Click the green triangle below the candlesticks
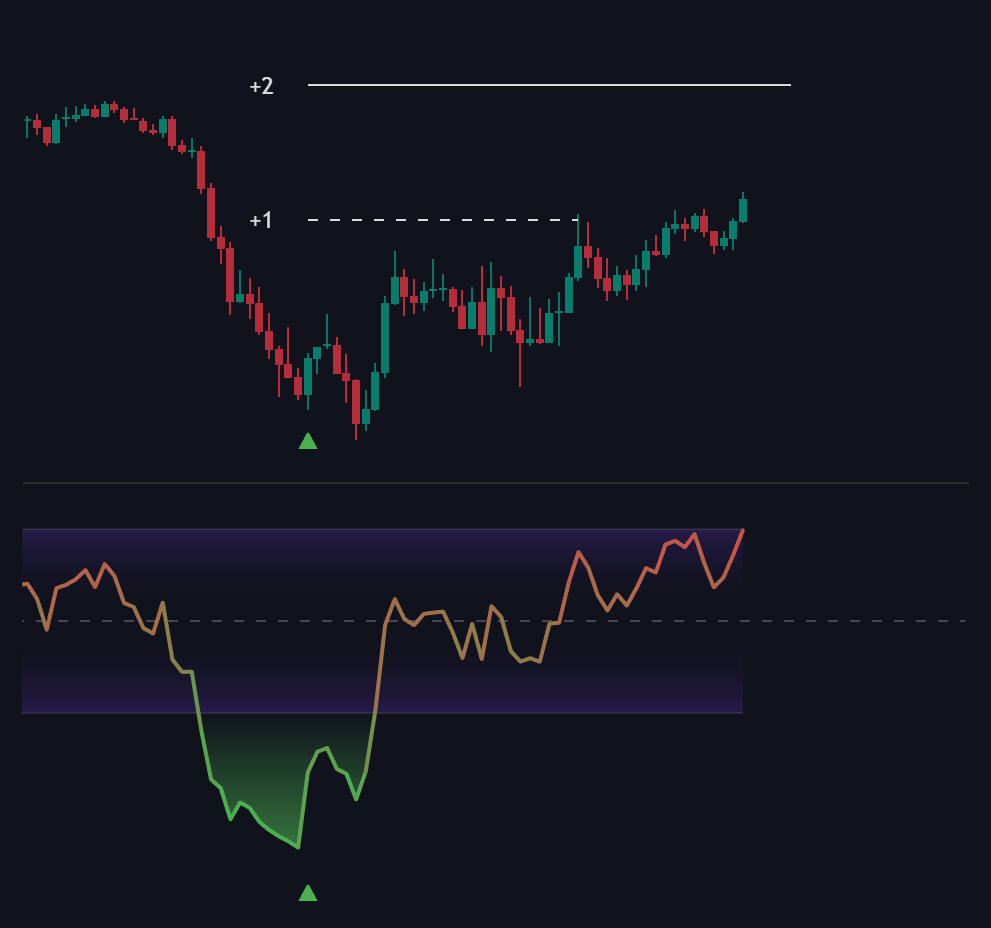This screenshot has width=991, height=928. [308, 441]
